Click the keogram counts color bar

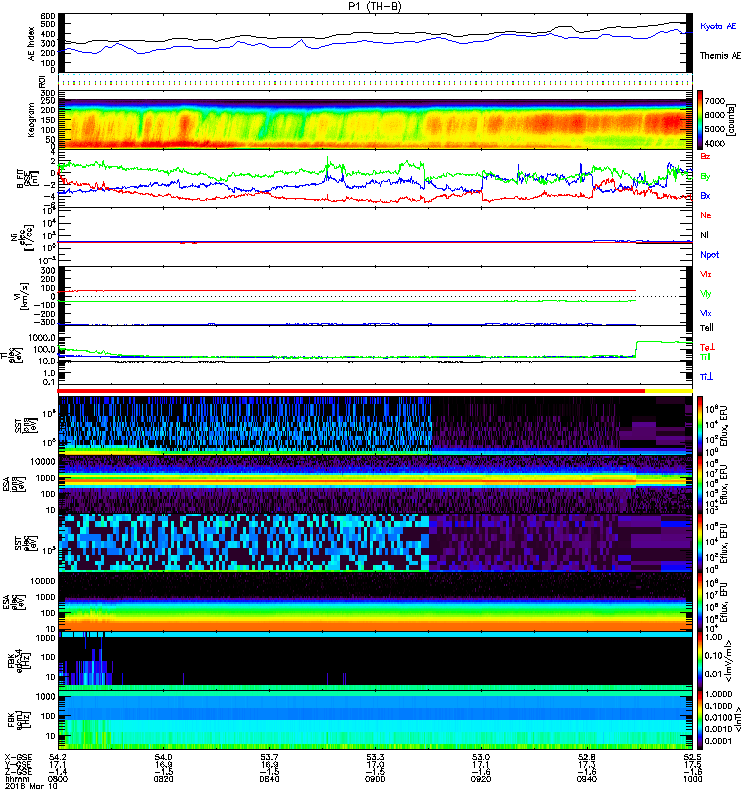(x=699, y=120)
